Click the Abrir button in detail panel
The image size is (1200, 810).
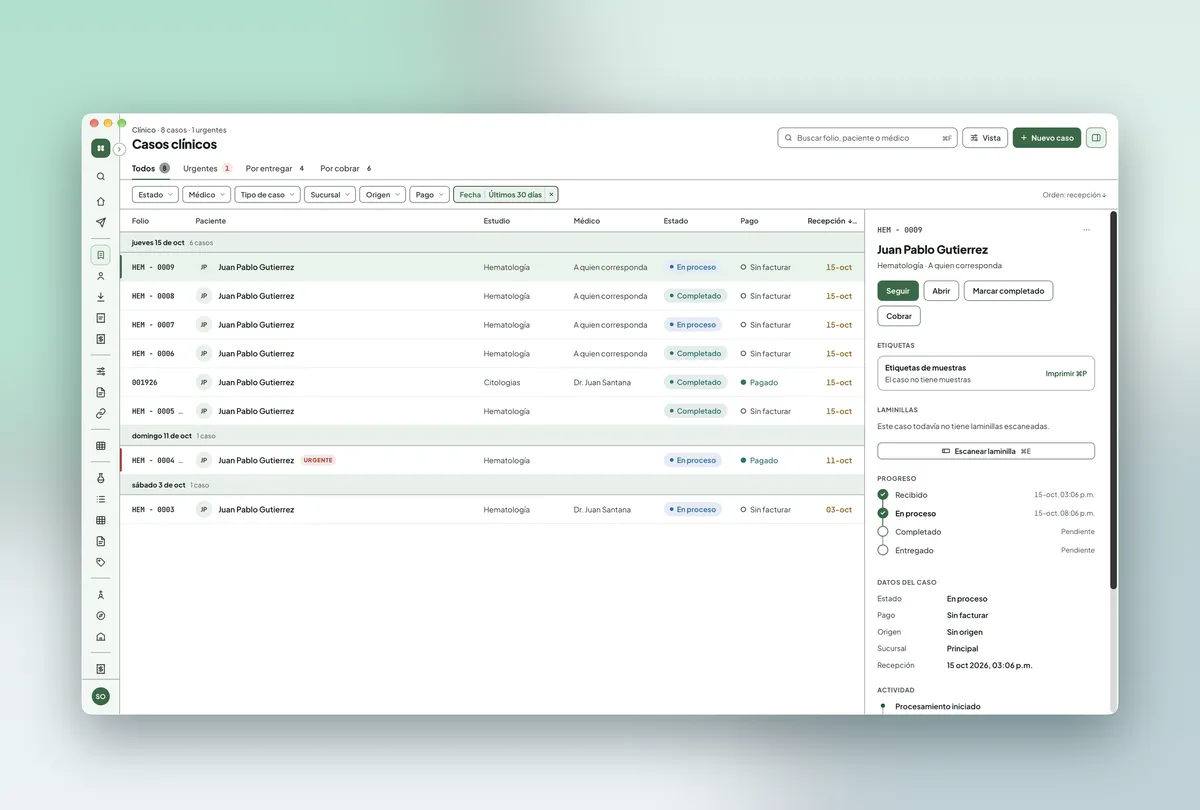(x=941, y=291)
